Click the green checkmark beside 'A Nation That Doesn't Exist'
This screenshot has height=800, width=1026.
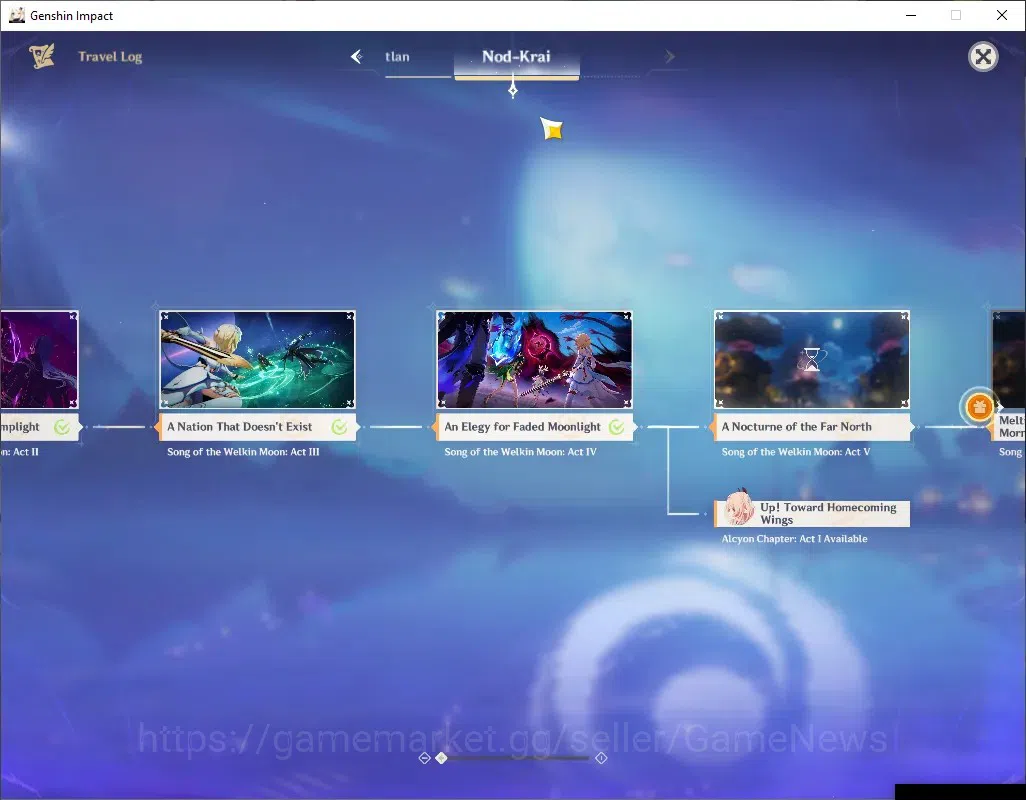point(340,427)
